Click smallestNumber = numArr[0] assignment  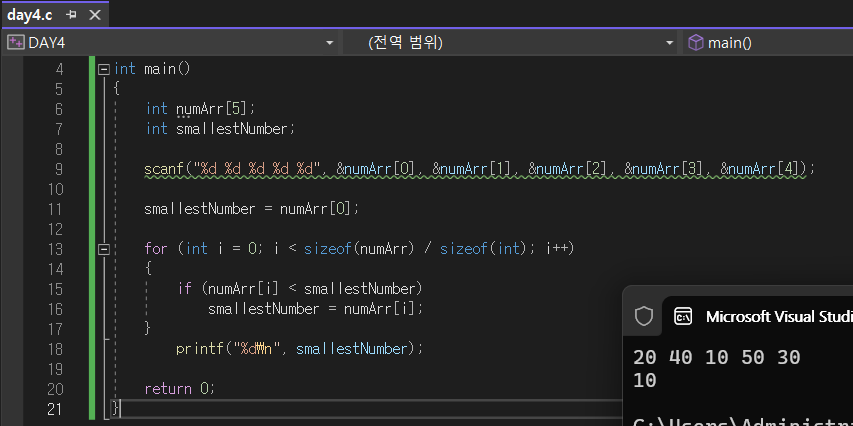[252, 209]
